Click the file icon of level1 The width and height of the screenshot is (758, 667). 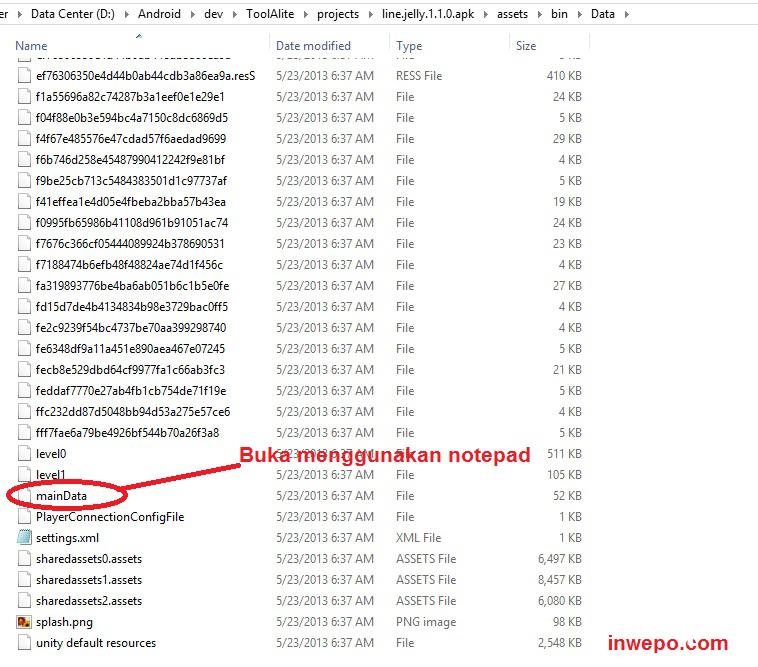click(24, 474)
